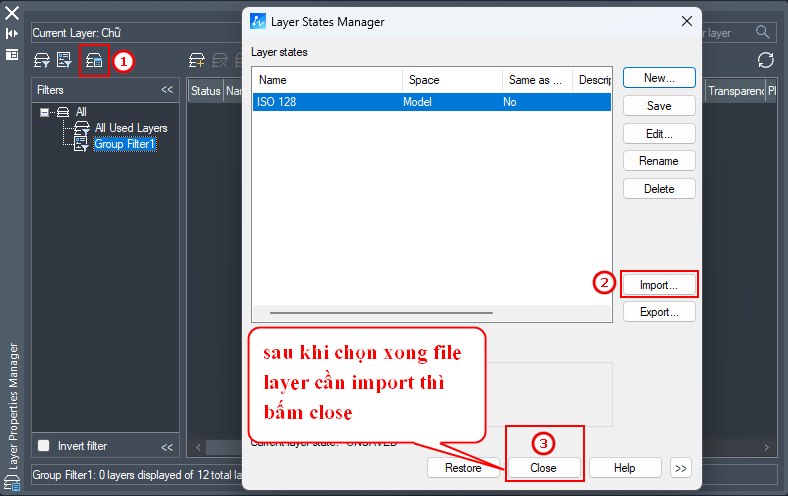Image resolution: width=788 pixels, height=496 pixels.
Task: Close the Layer Properties Manager palette
Action: coord(12,13)
